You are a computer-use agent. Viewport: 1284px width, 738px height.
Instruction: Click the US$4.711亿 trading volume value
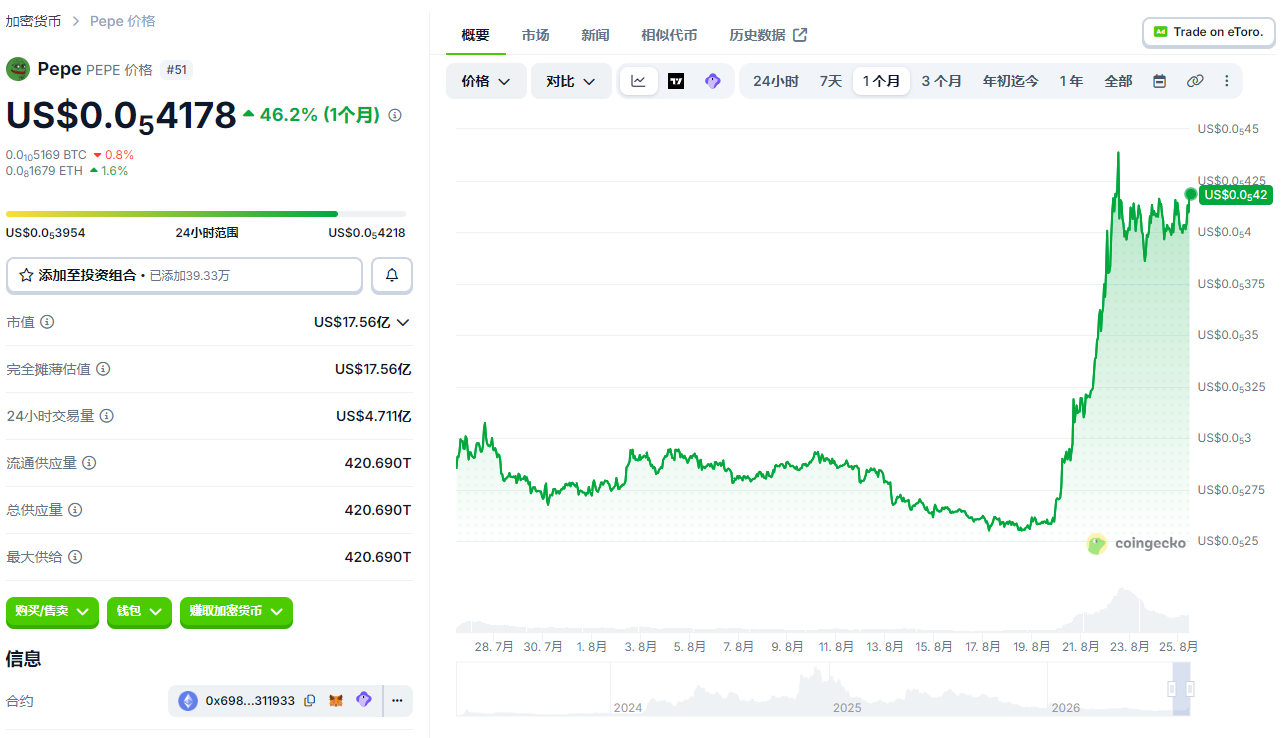(373, 416)
